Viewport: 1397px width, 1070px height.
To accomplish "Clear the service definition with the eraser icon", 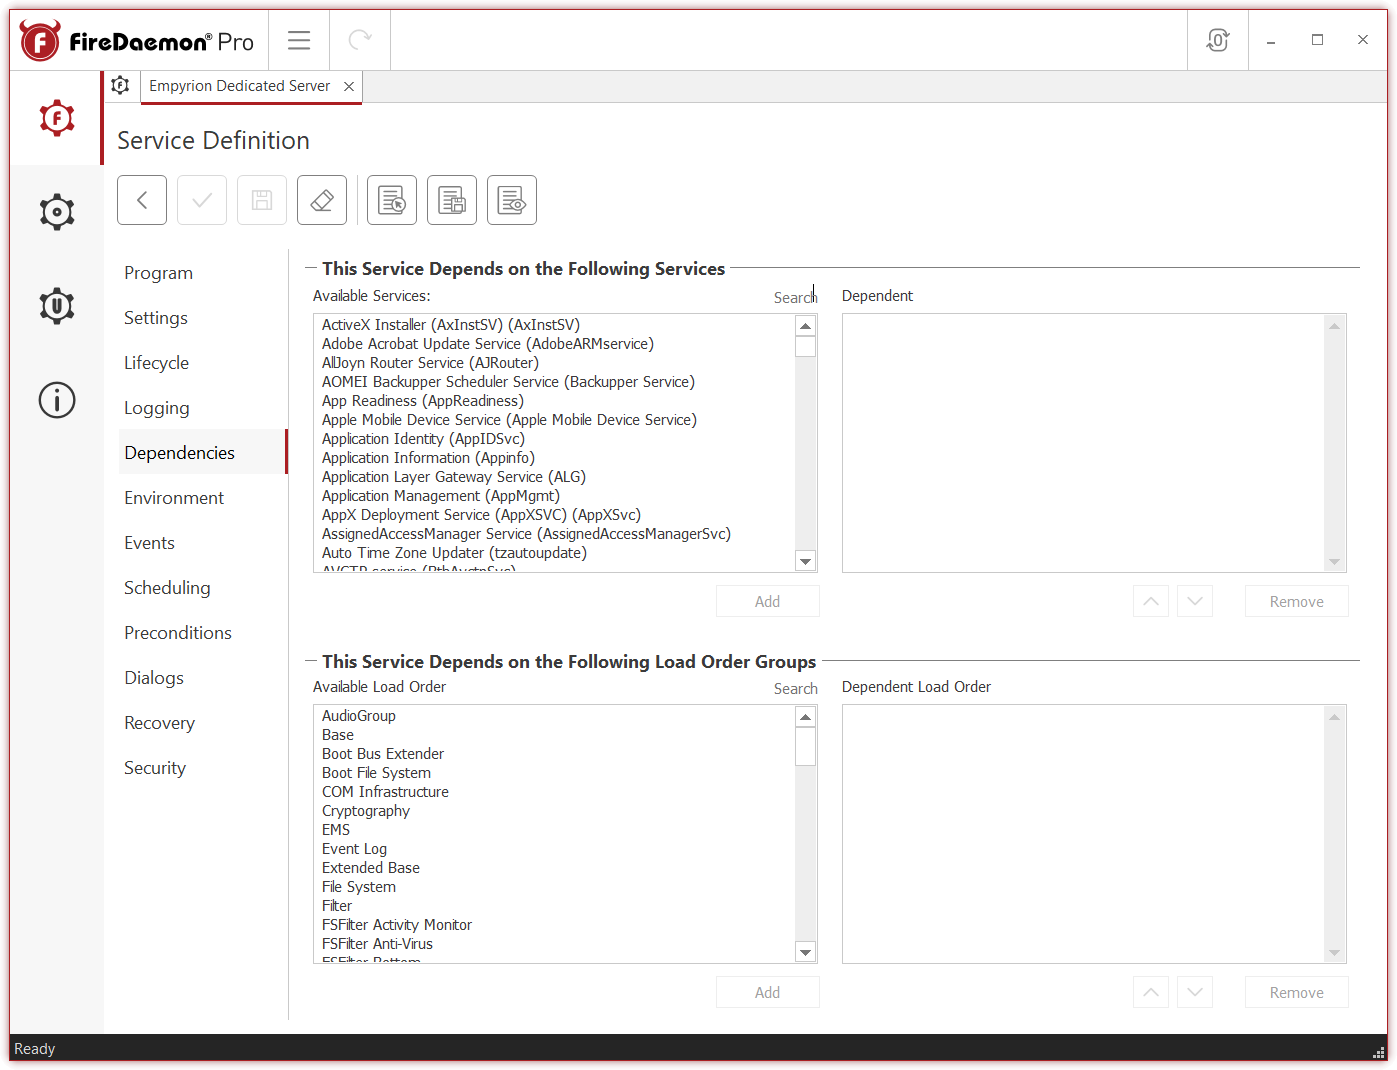I will tap(321, 200).
